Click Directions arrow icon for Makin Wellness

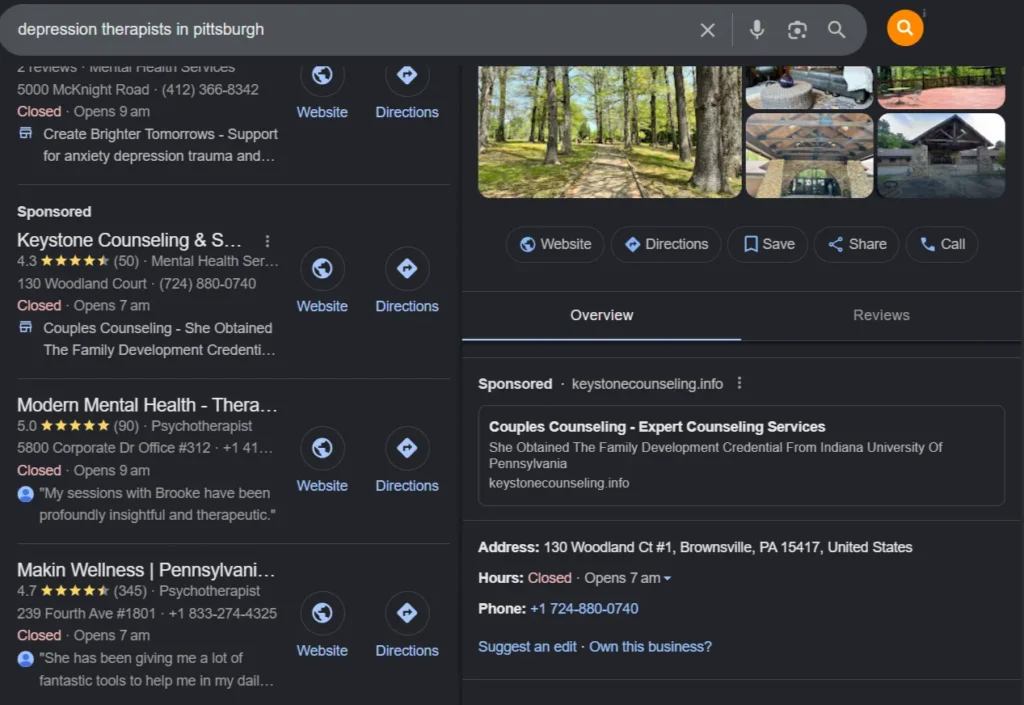pyautogui.click(x=407, y=613)
